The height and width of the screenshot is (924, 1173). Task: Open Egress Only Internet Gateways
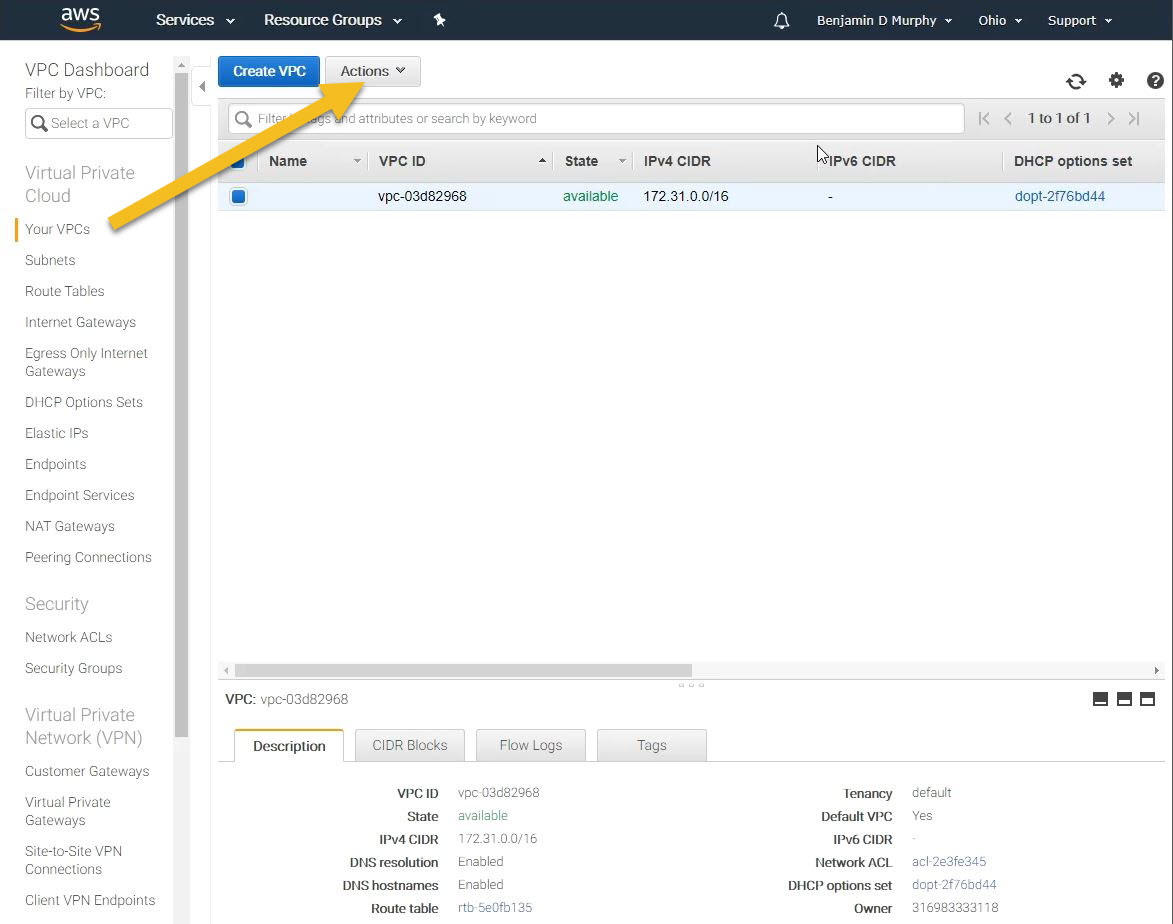click(x=86, y=362)
